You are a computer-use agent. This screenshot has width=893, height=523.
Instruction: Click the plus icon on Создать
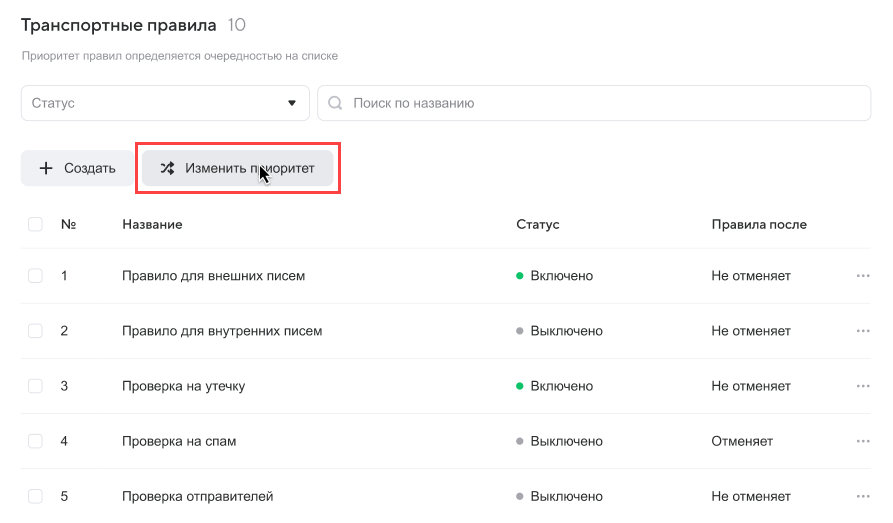point(46,168)
